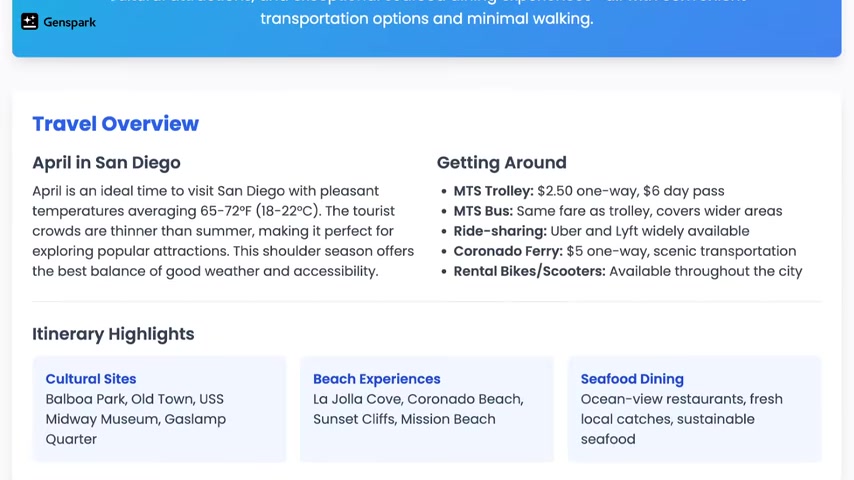Select the Ride-sharing list entry

[601, 231]
